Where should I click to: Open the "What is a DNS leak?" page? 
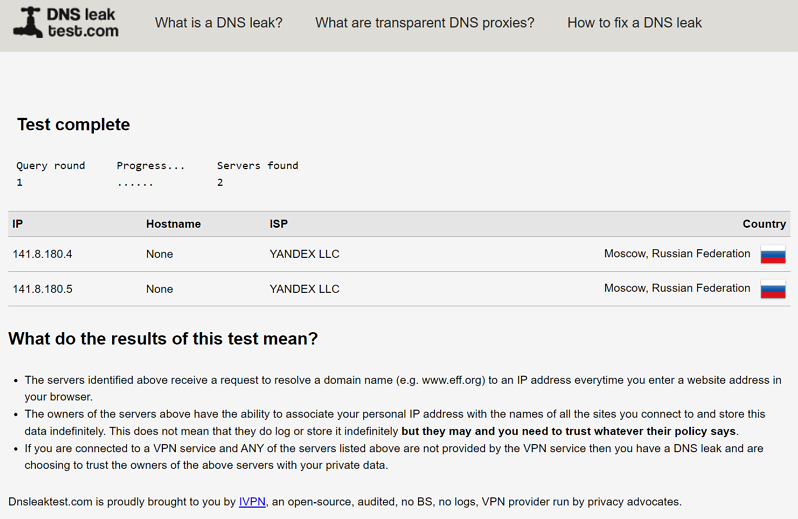point(218,22)
